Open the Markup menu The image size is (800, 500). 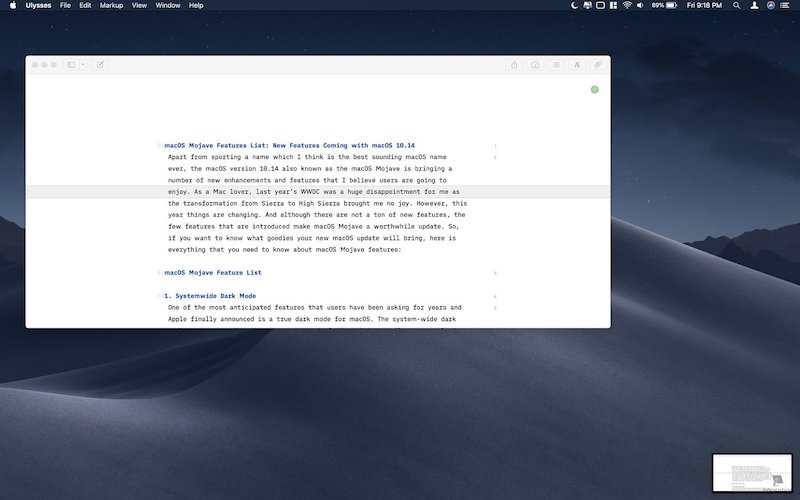111,5
